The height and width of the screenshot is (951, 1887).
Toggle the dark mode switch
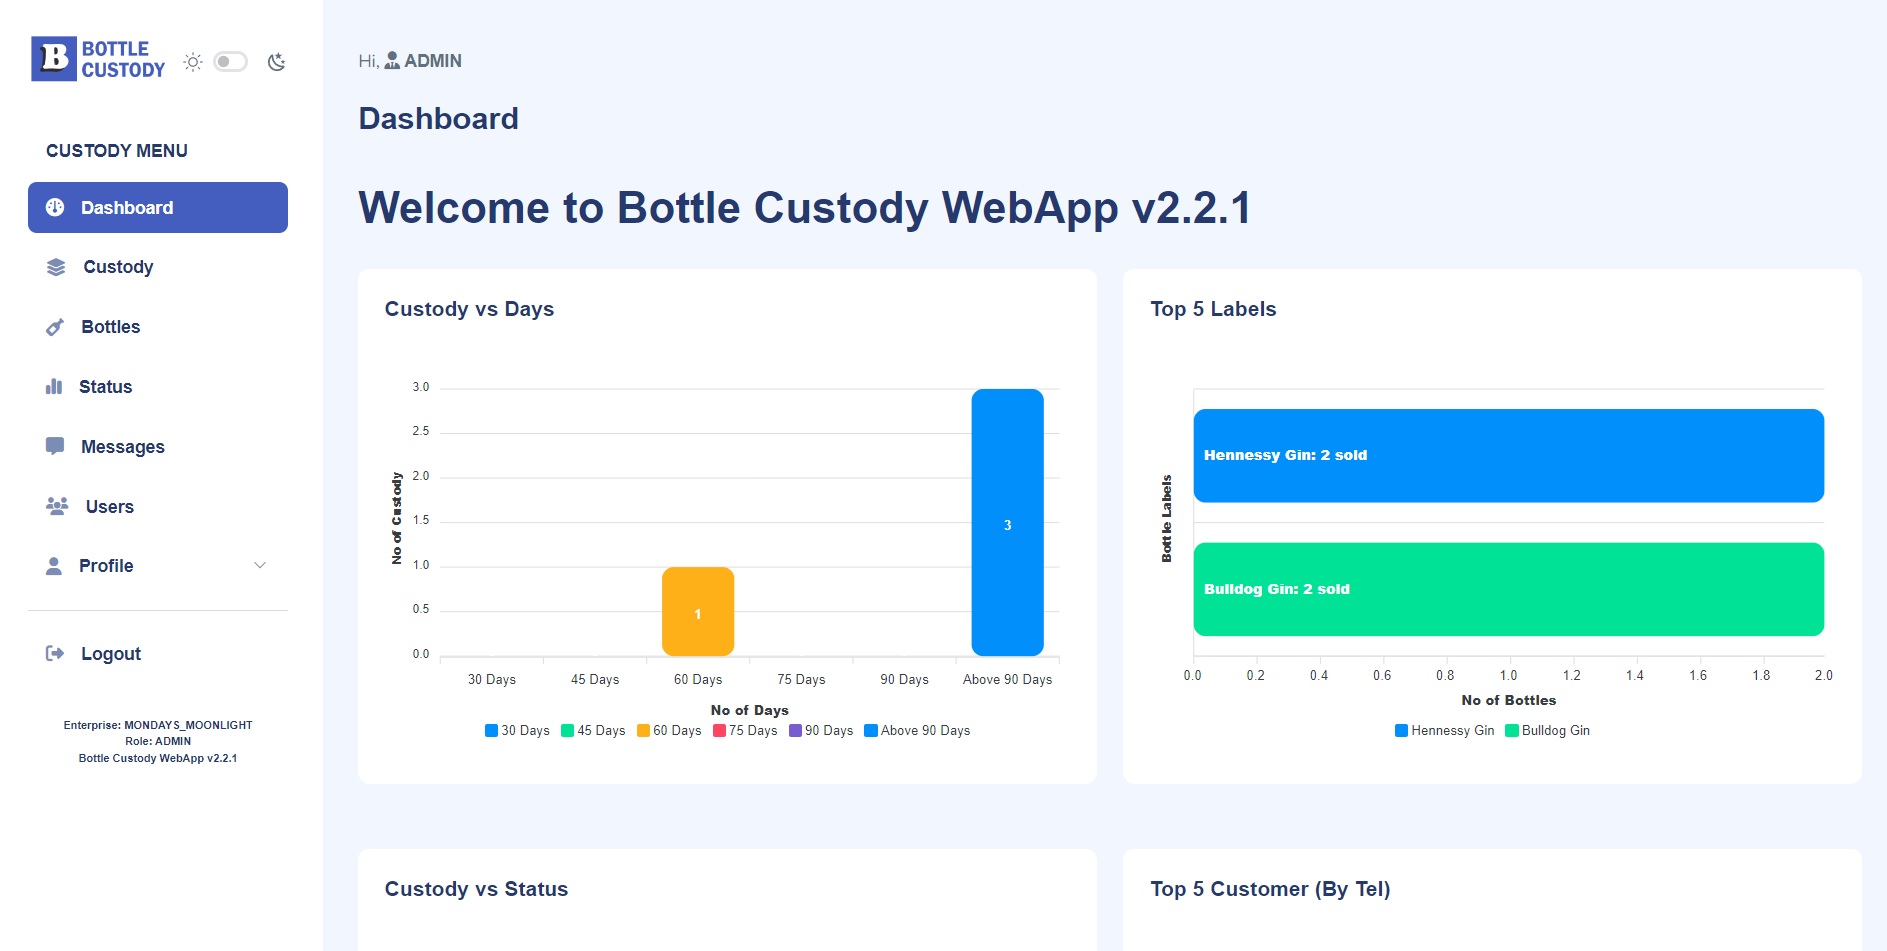coord(230,62)
